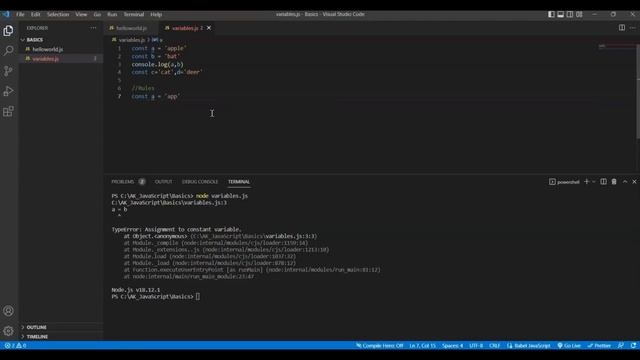This screenshot has height=360, width=640.
Task: Split the terminal pane
Action: (x=603, y=182)
